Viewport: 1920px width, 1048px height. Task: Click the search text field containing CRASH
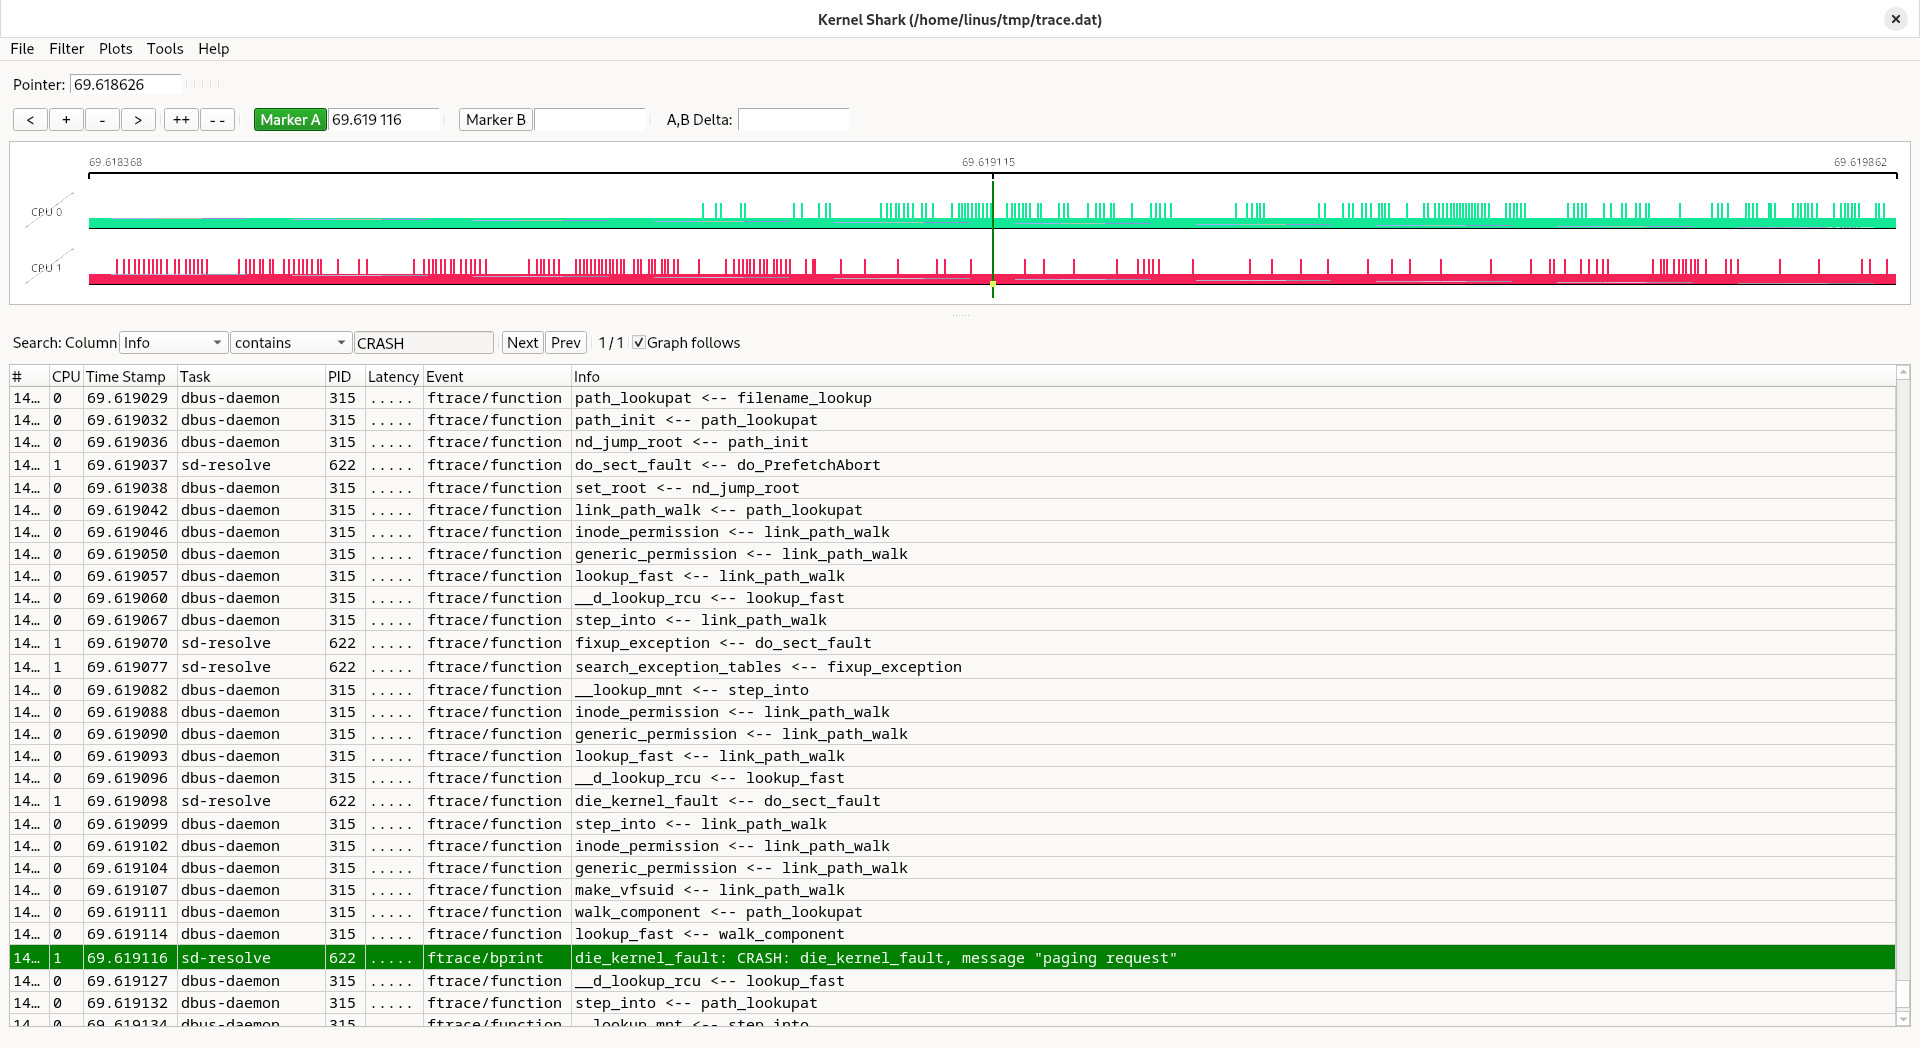[x=424, y=343]
